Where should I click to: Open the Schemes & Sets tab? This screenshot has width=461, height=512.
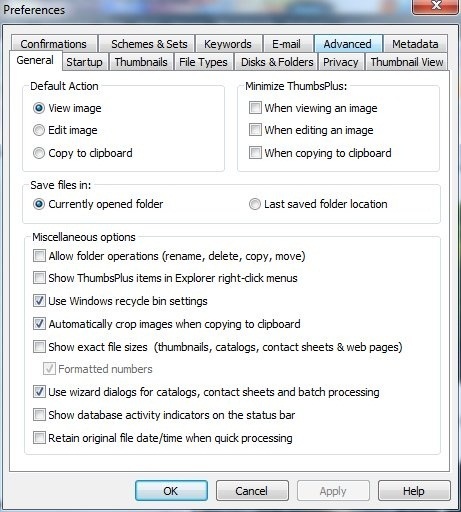click(x=149, y=44)
